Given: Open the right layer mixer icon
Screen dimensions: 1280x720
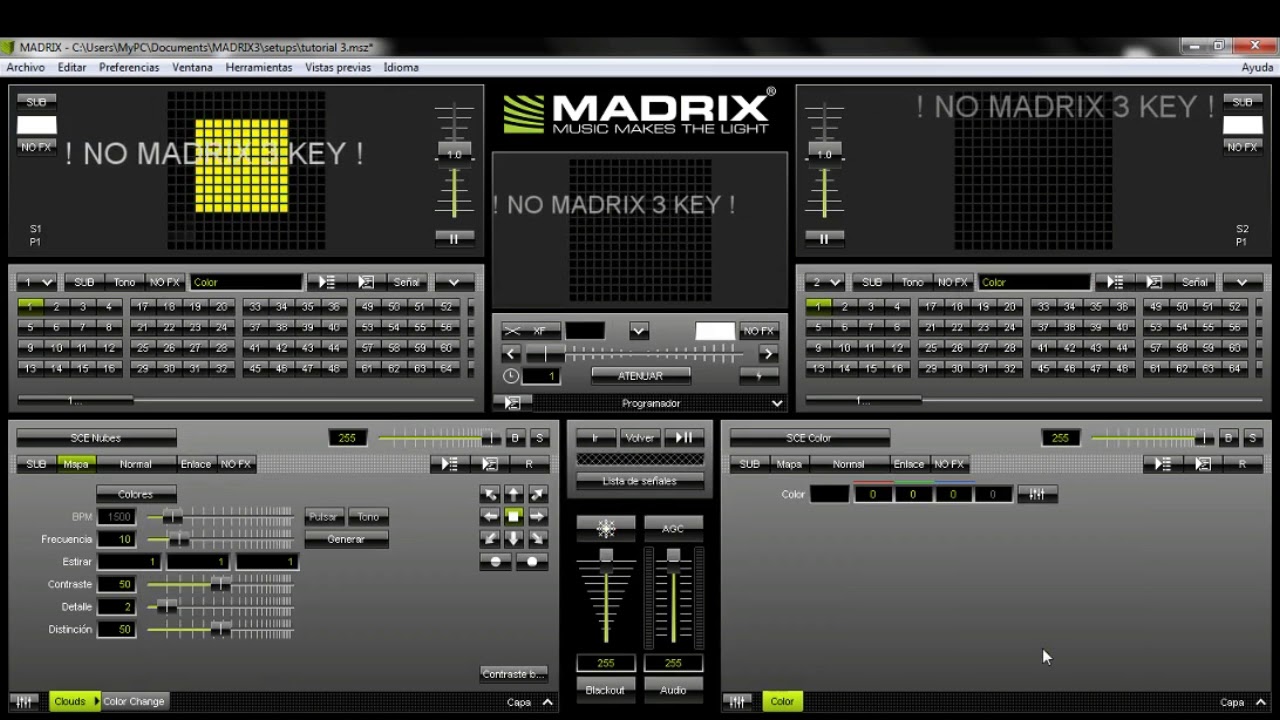Looking at the screenshot, I should coord(738,702).
